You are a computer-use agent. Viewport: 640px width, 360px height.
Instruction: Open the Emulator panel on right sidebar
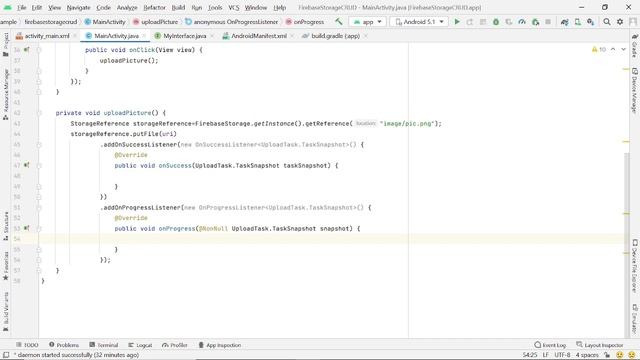(635, 319)
